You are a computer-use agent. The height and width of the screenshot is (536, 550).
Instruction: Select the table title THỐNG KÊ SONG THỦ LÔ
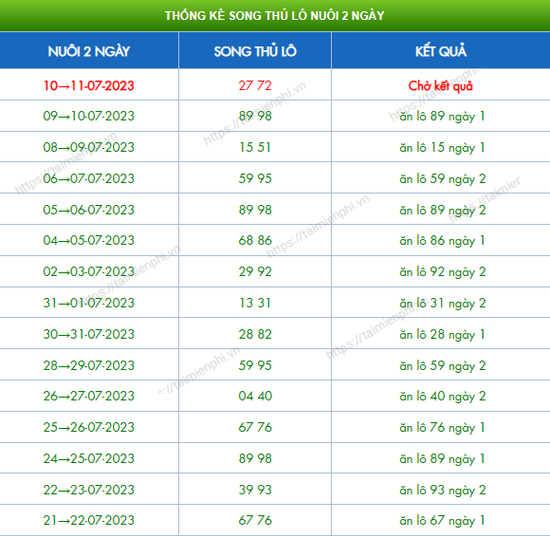(x=275, y=15)
